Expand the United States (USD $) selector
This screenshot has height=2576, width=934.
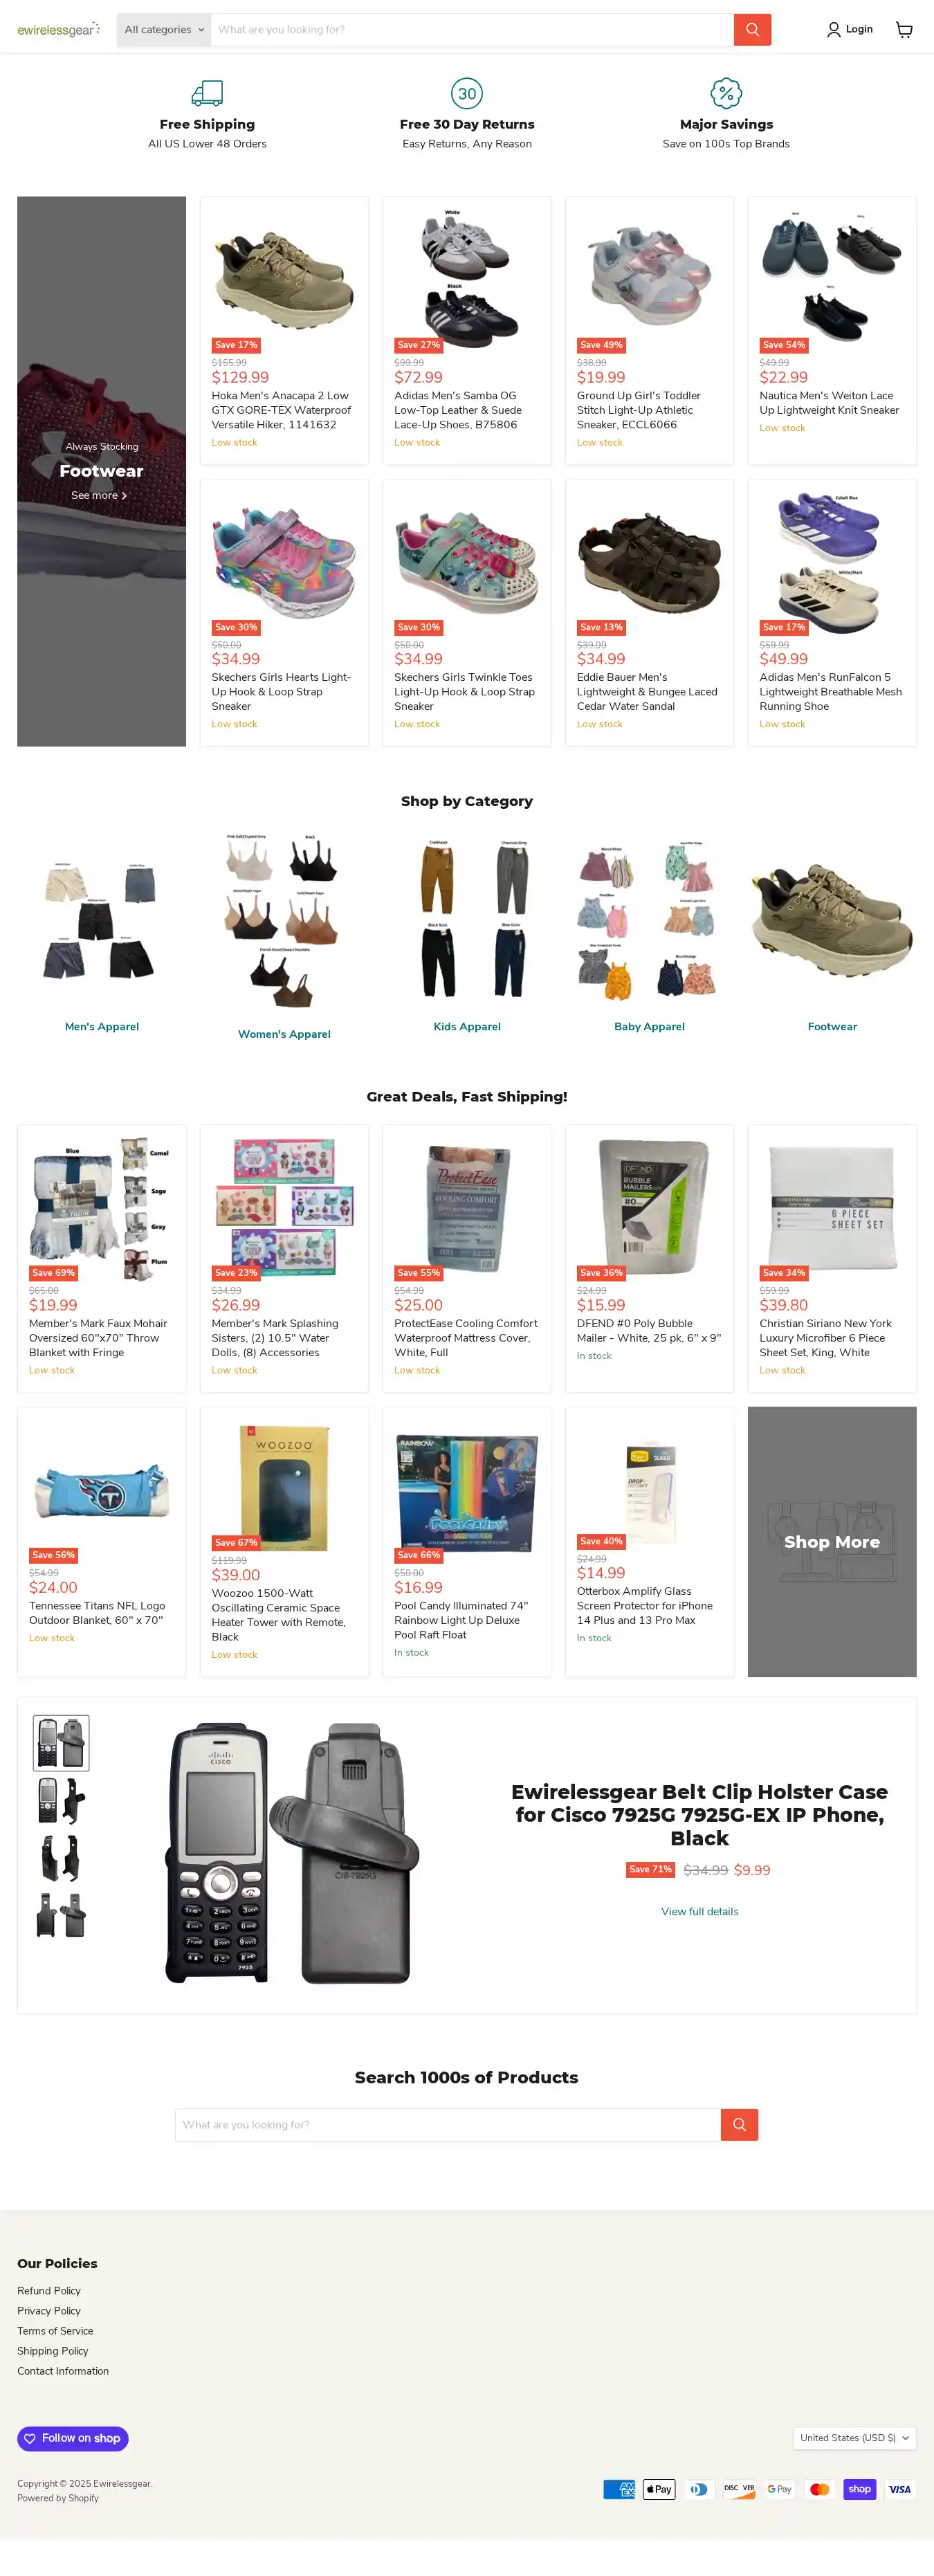click(854, 2438)
